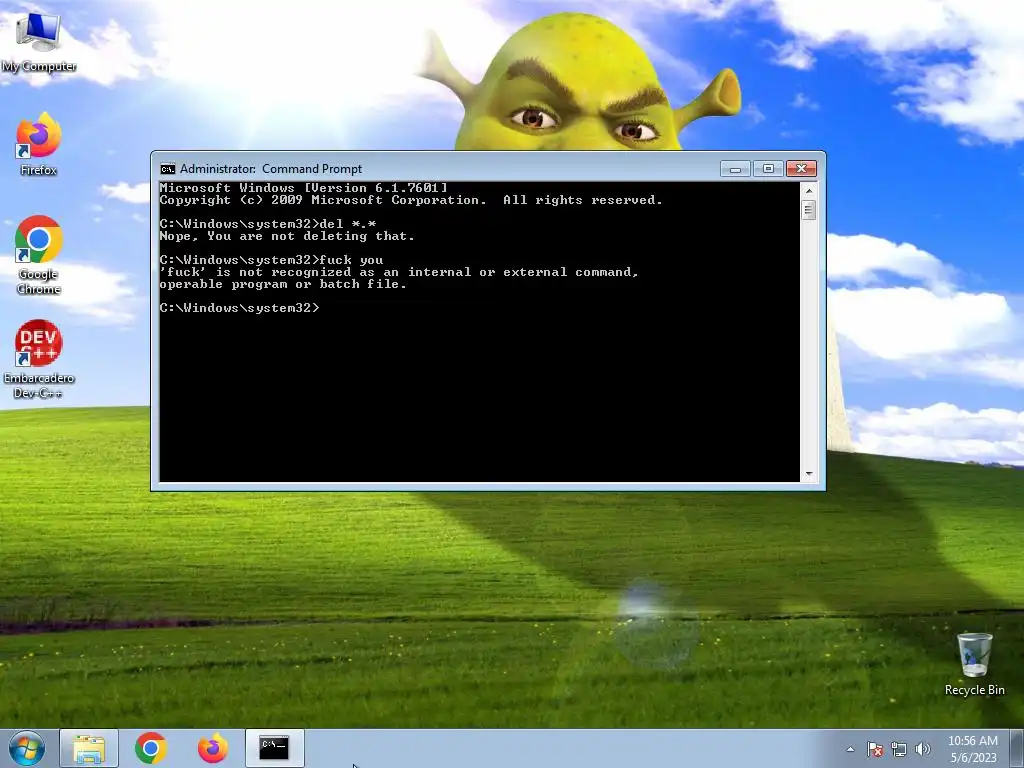
Task: Launch Embarcadero Dev-C++ desktop shortcut
Action: (x=39, y=359)
